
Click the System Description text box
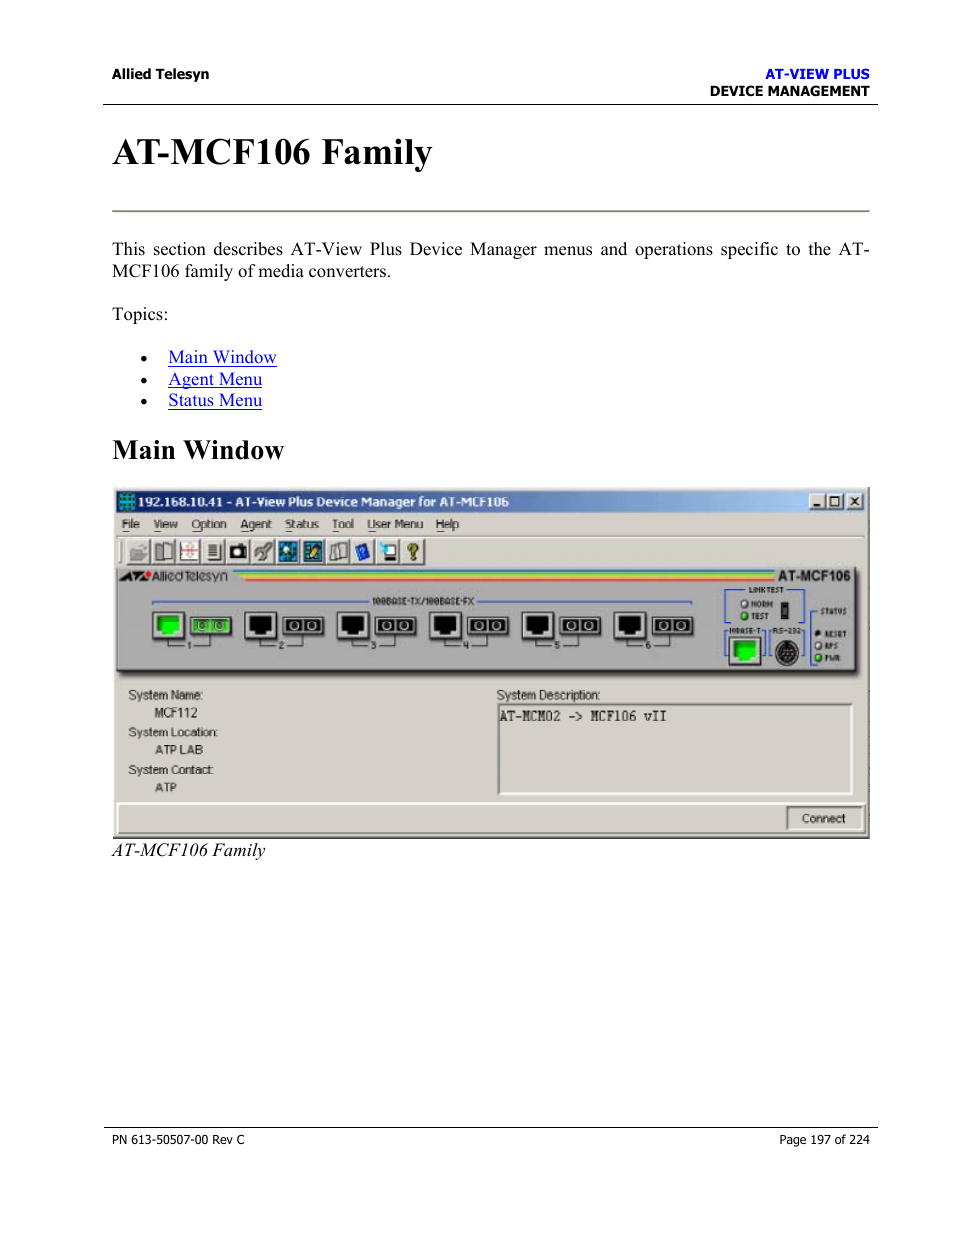coord(675,749)
